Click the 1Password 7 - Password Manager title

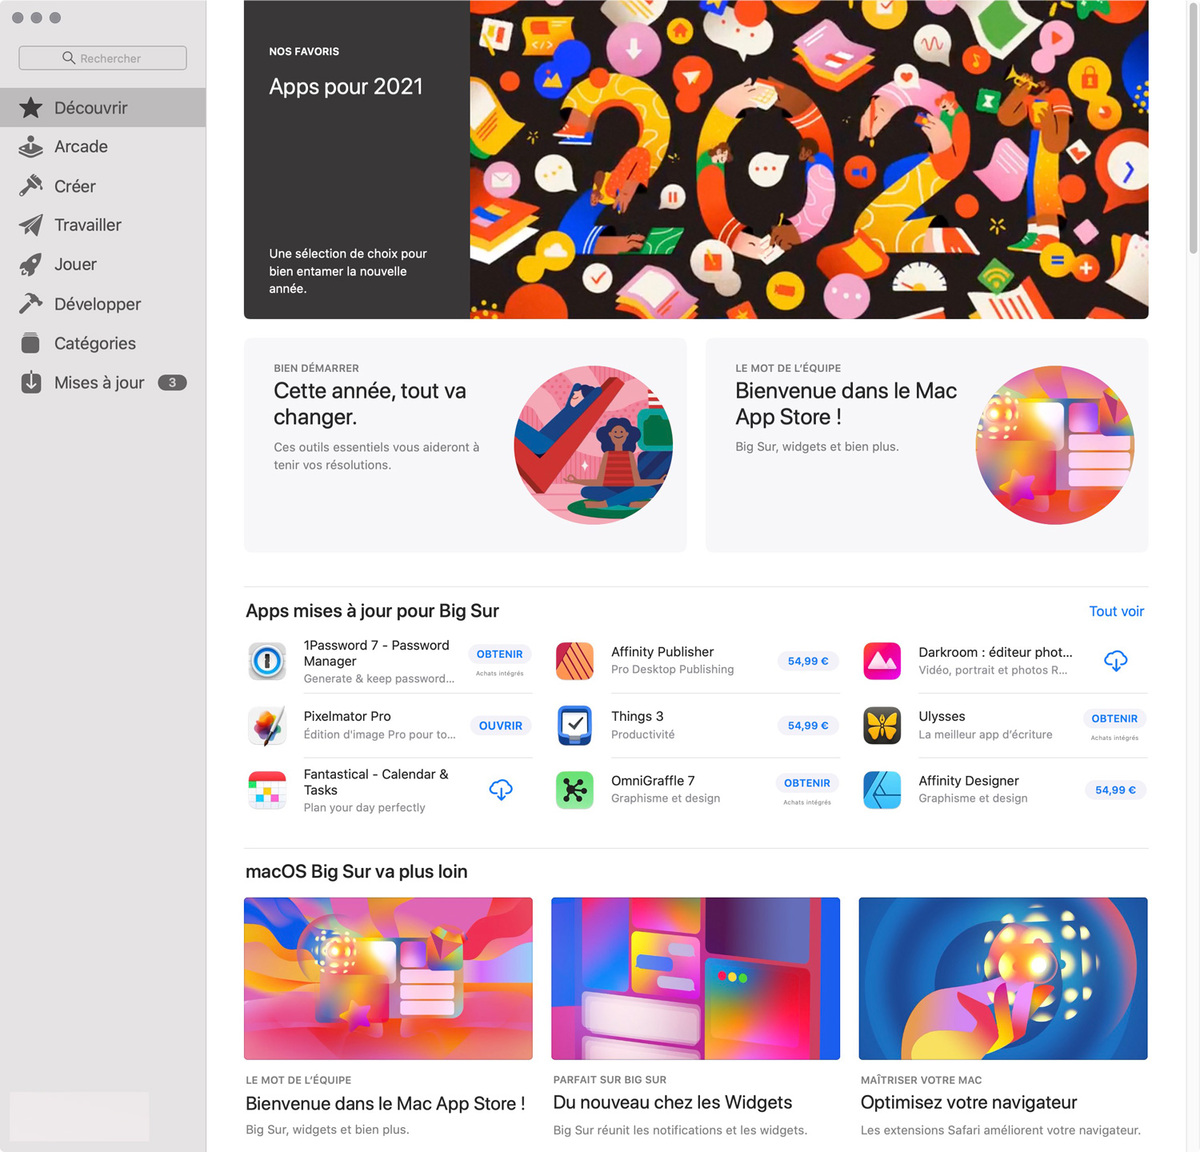(x=376, y=653)
